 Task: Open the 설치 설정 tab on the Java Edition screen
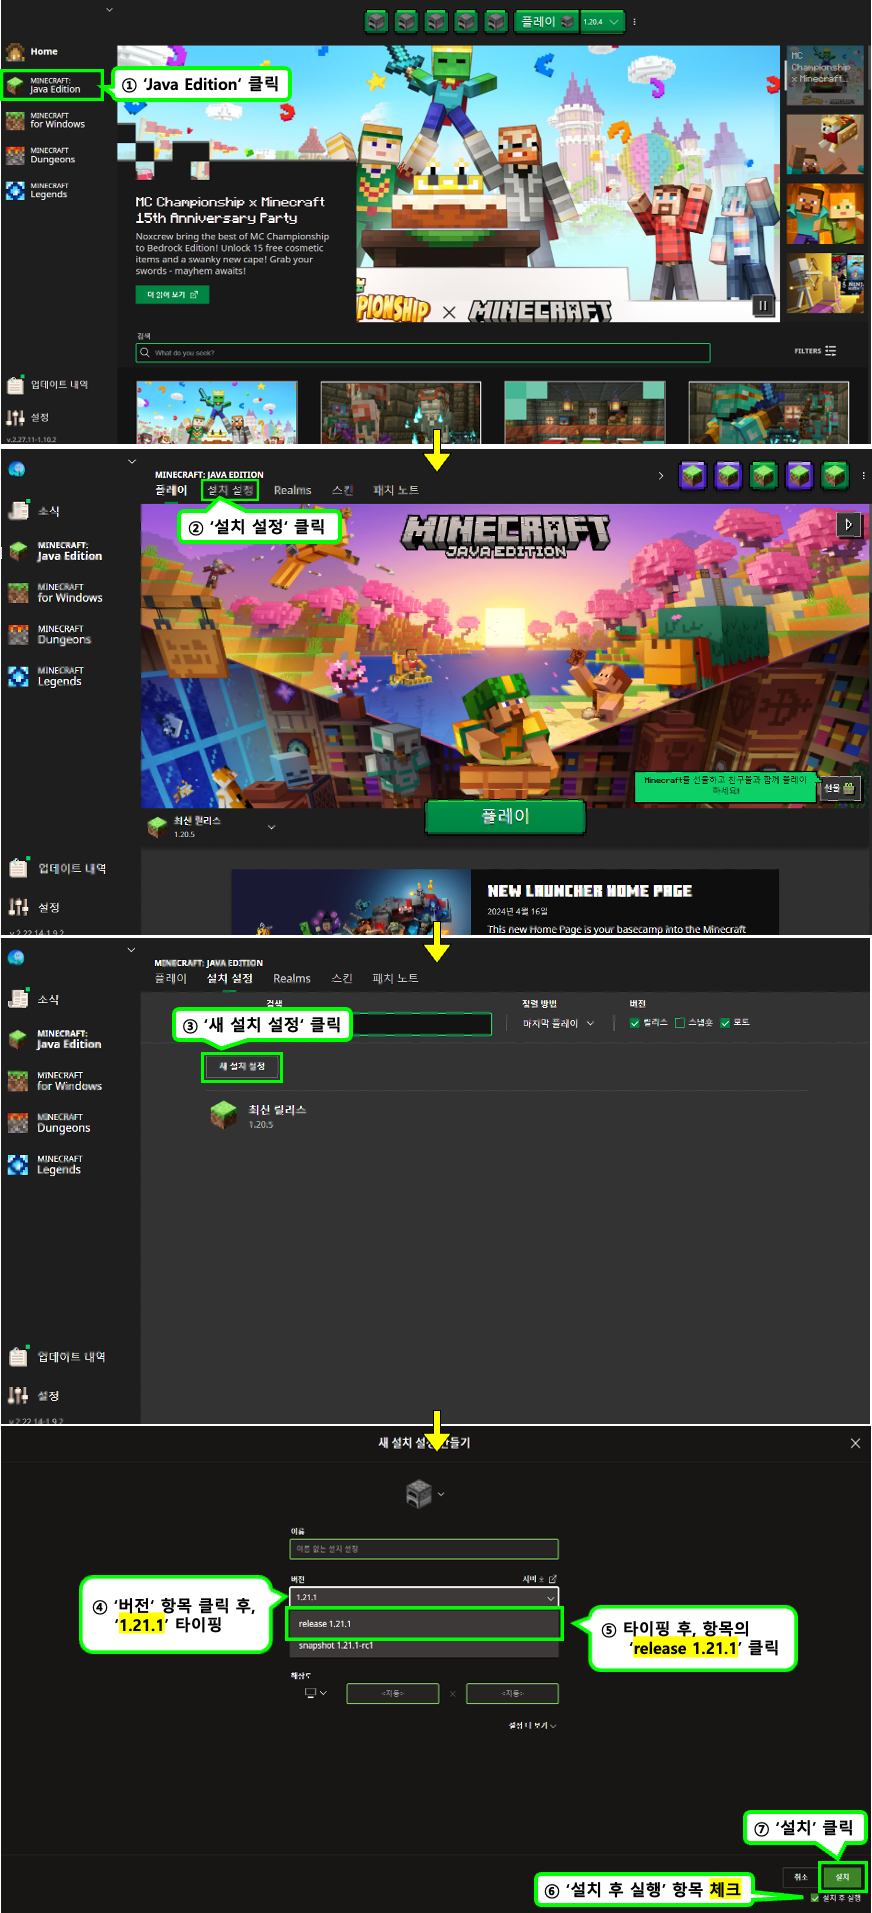coord(230,490)
